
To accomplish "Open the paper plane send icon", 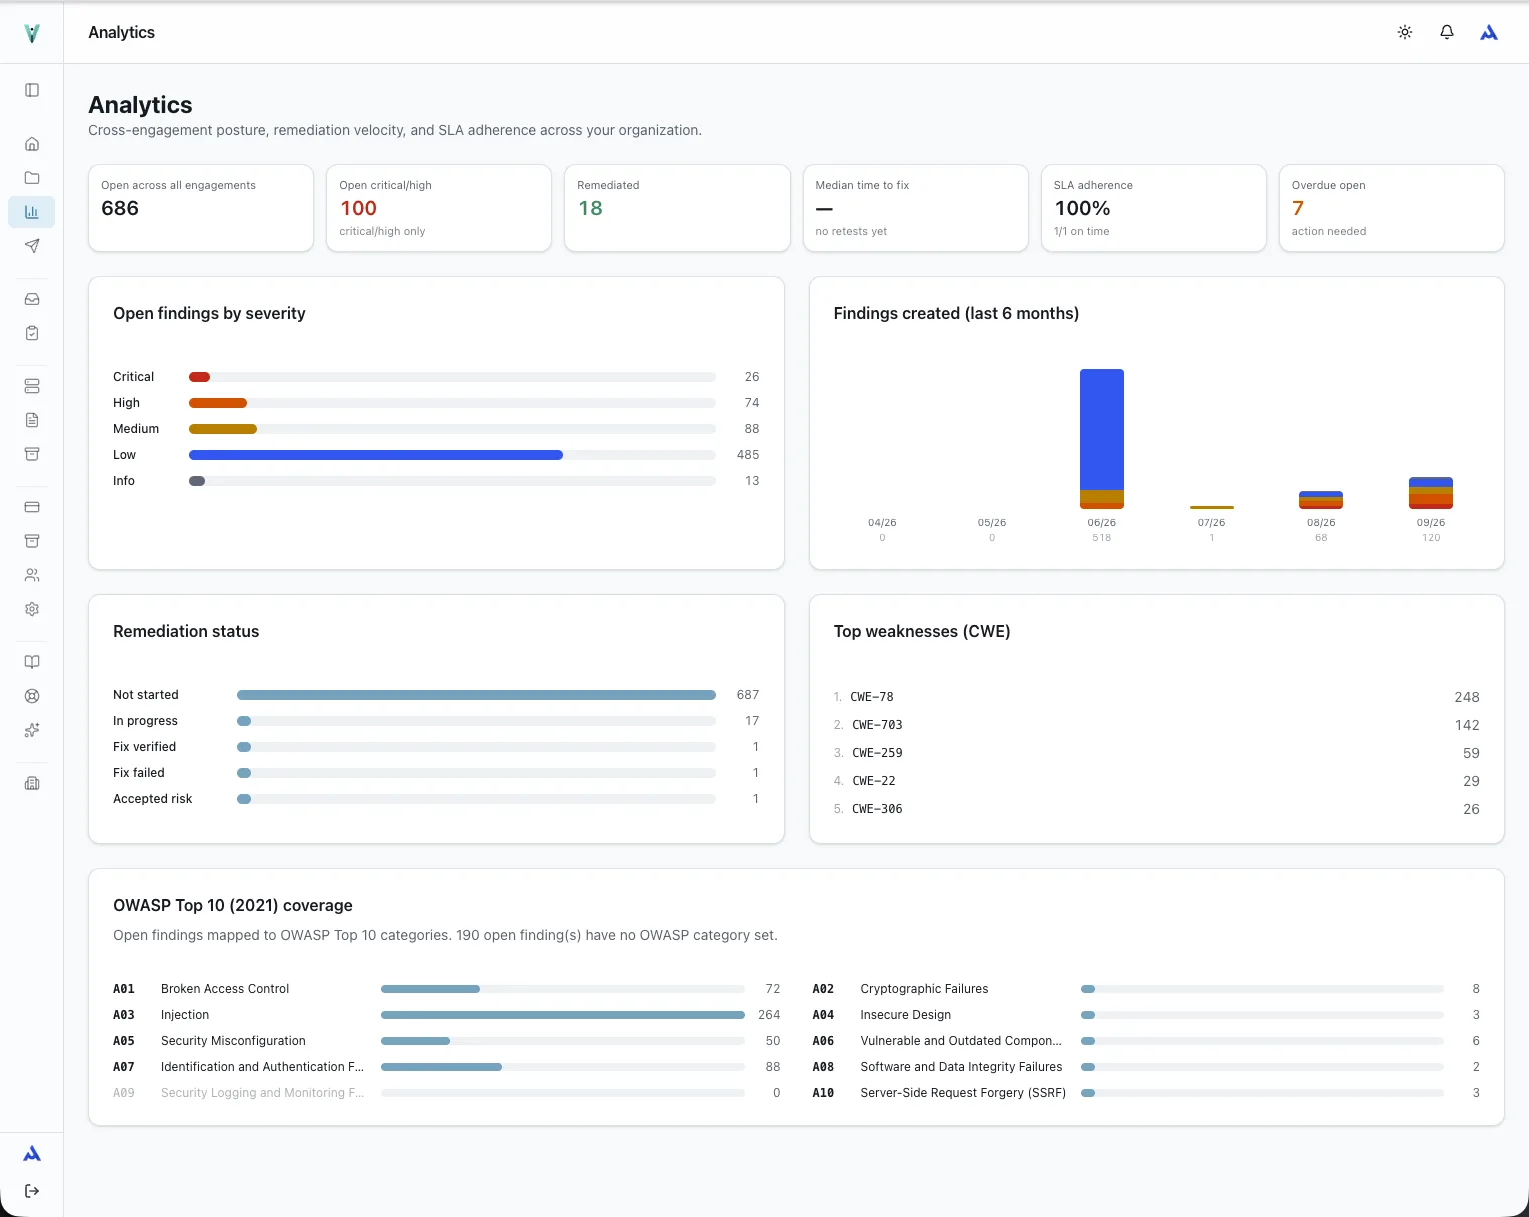I will (32, 246).
